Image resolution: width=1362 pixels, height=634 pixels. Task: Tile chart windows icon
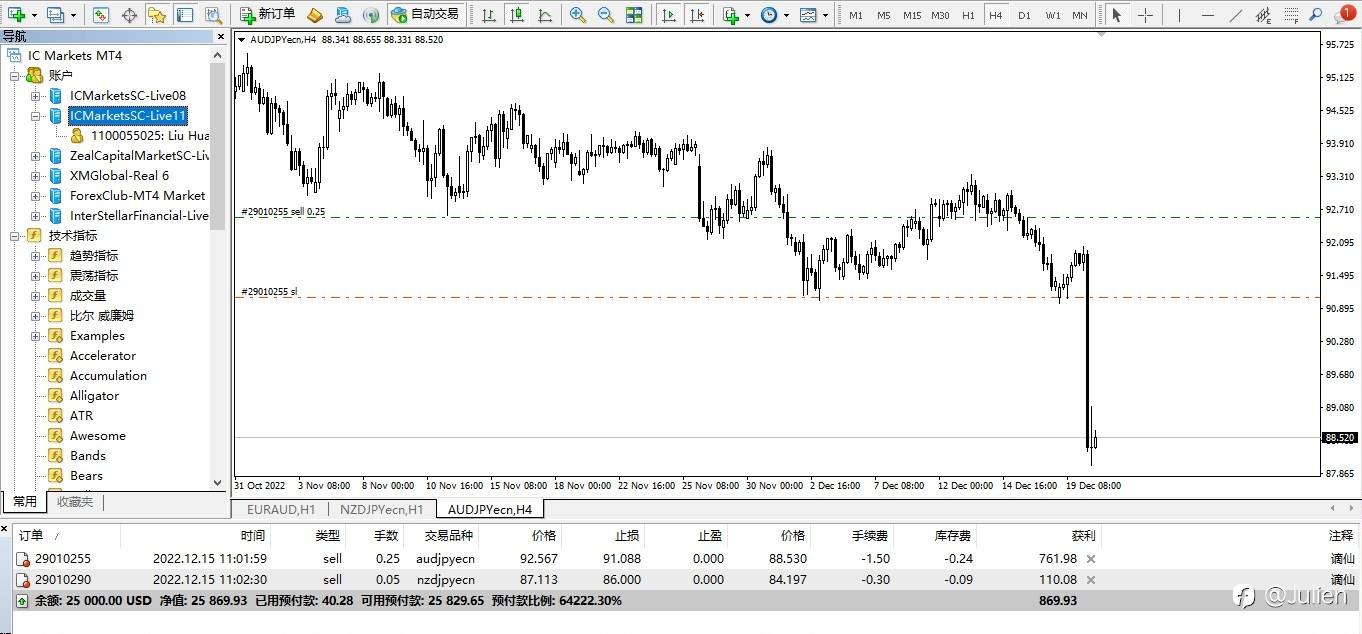coord(634,15)
